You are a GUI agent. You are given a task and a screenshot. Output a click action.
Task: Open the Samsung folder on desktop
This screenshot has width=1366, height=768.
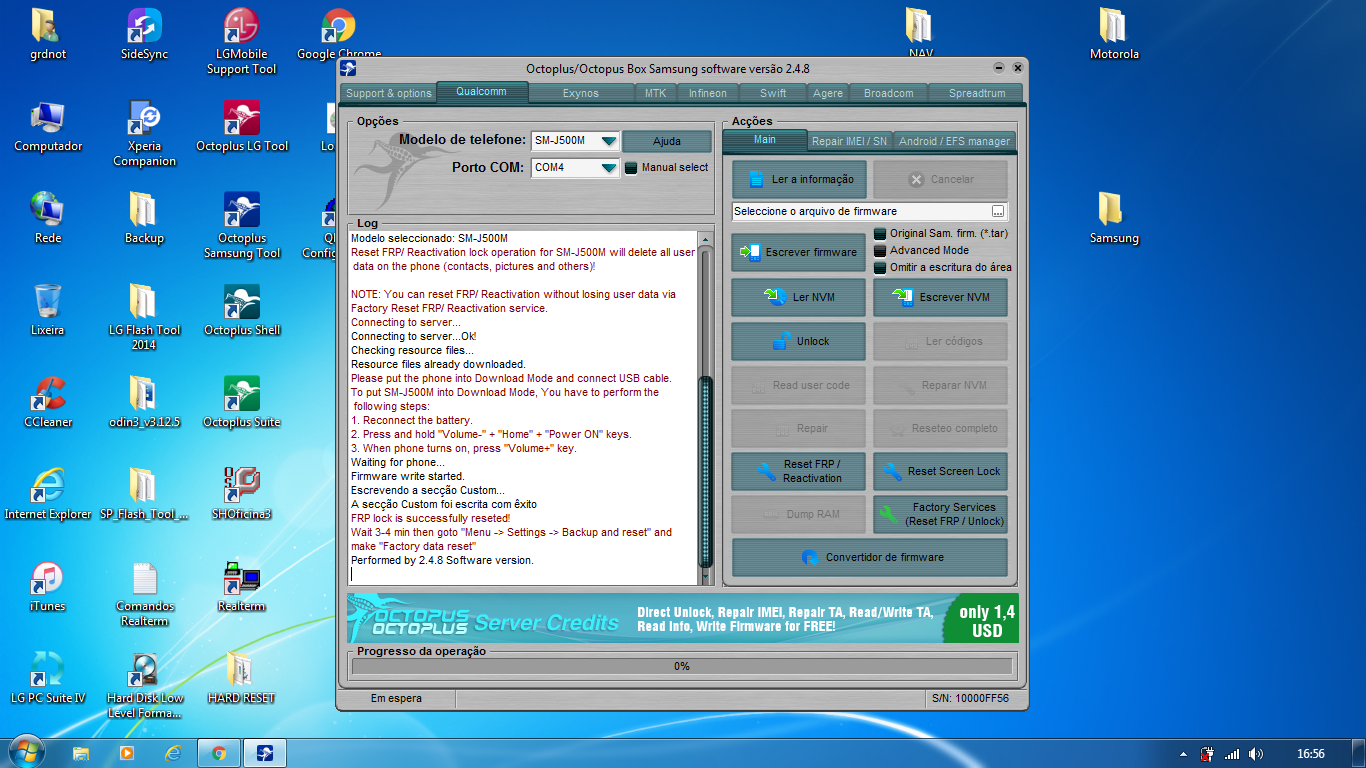point(1114,218)
